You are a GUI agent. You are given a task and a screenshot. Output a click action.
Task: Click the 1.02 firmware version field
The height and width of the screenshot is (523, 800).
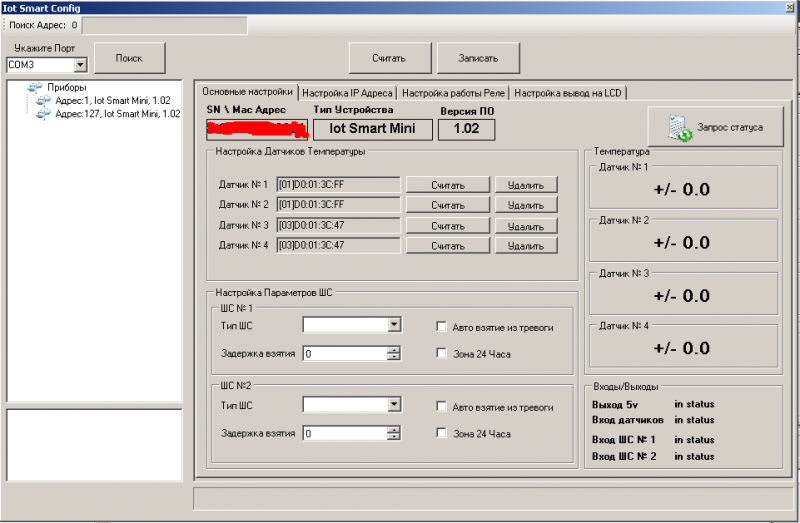(466, 129)
